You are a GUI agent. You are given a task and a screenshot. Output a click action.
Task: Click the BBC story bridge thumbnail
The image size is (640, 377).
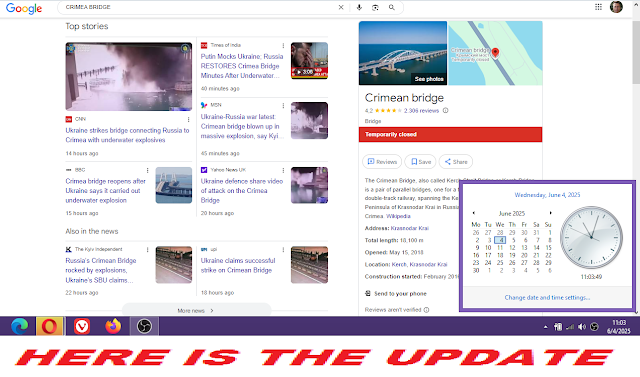coord(173,185)
